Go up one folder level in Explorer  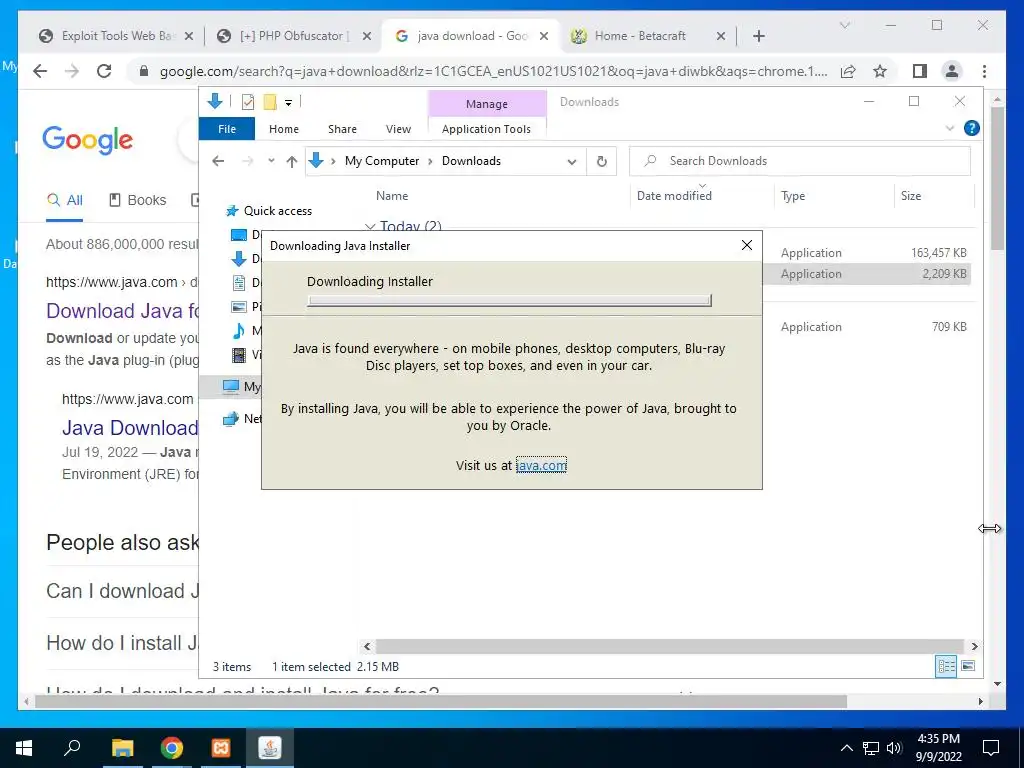[291, 161]
